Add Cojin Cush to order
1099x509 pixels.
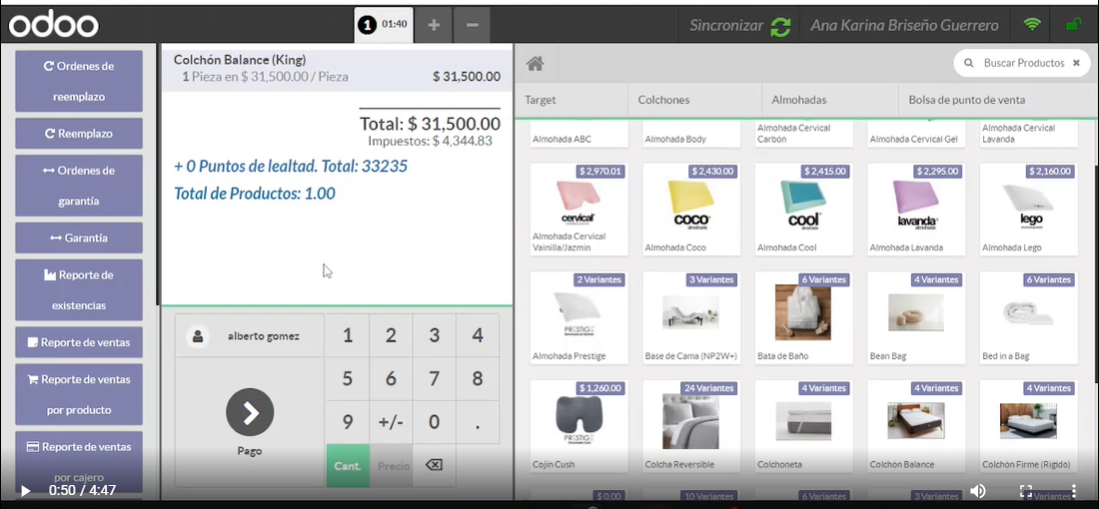click(x=579, y=426)
